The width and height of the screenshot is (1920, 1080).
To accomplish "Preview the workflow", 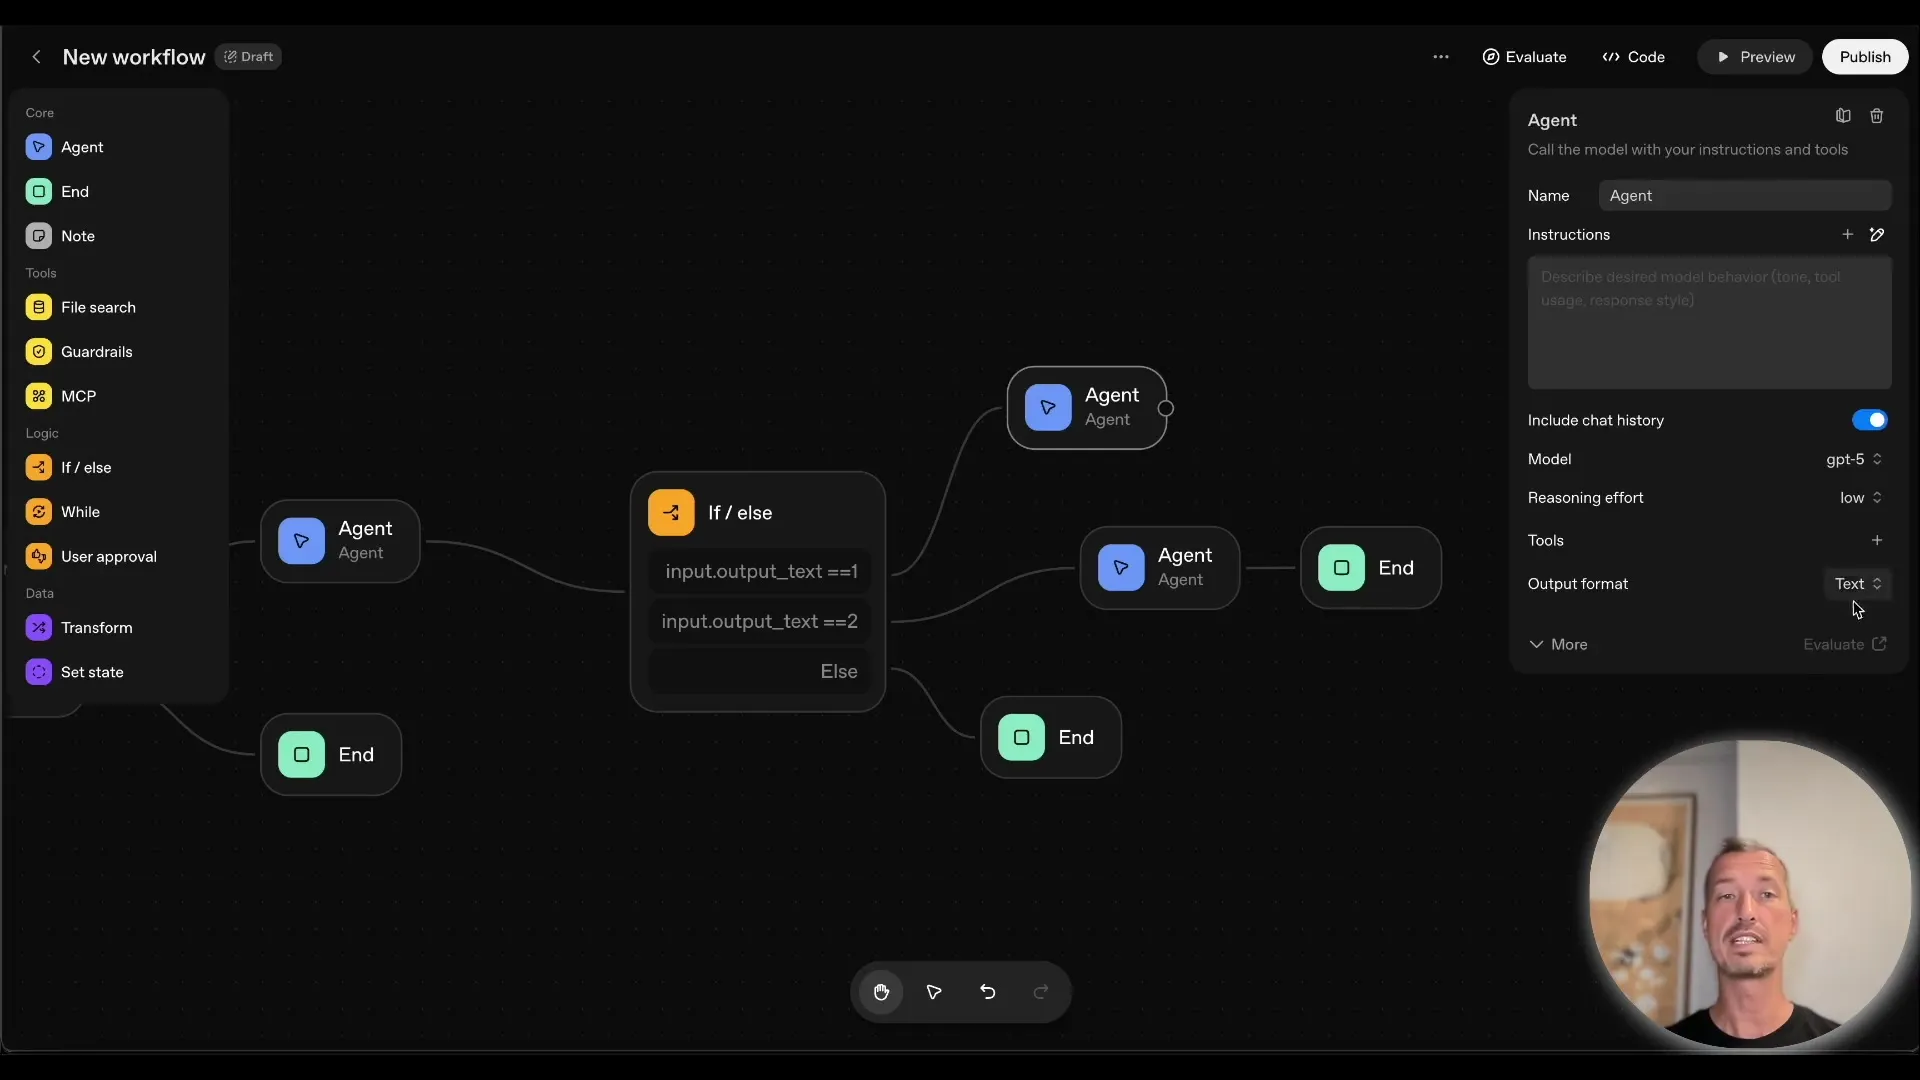I will (x=1755, y=57).
